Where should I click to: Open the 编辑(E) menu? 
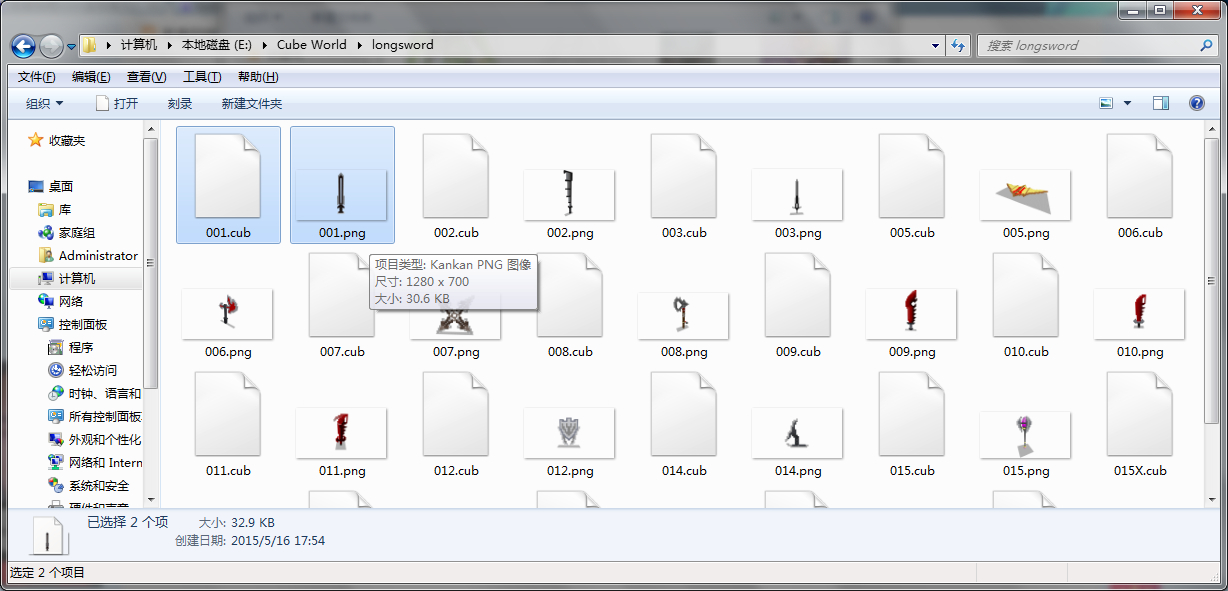click(91, 77)
